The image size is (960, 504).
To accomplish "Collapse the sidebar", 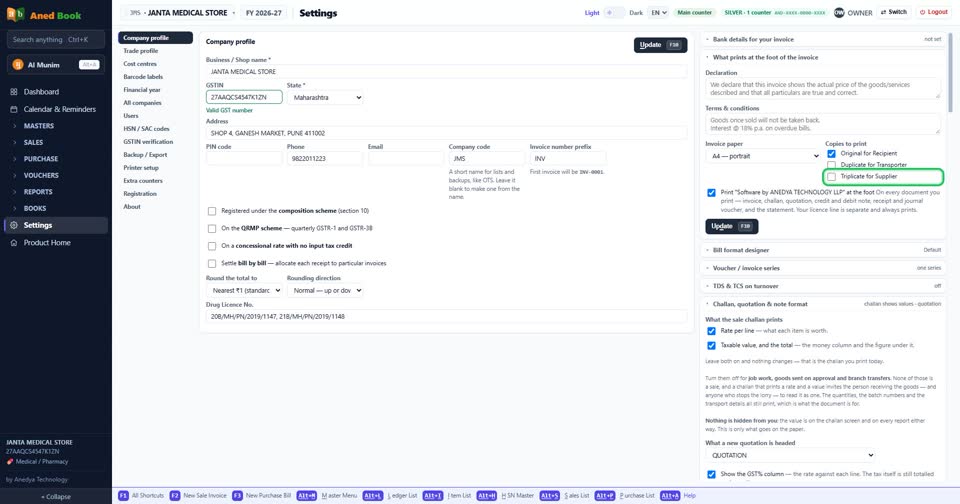I will [x=56, y=497].
